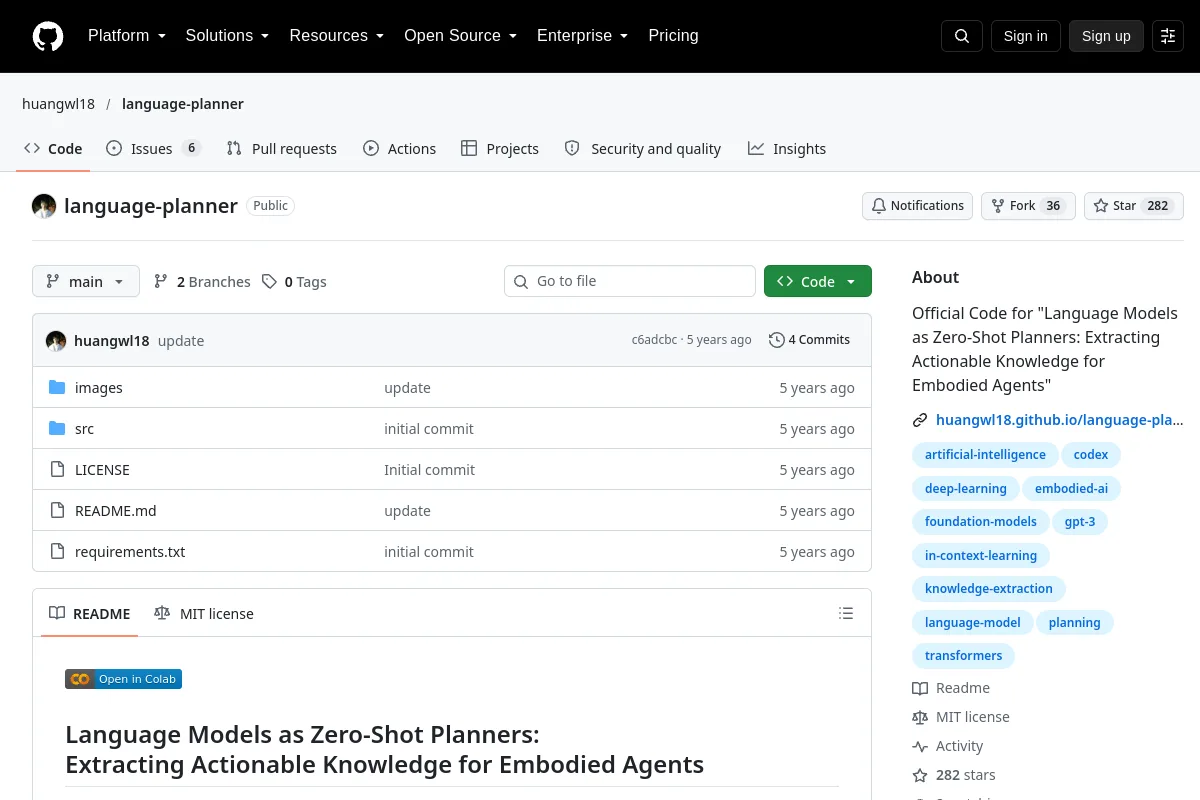Image resolution: width=1200 pixels, height=800 pixels.
Task: Select the gpt-3 topic tag
Action: 1080,522
